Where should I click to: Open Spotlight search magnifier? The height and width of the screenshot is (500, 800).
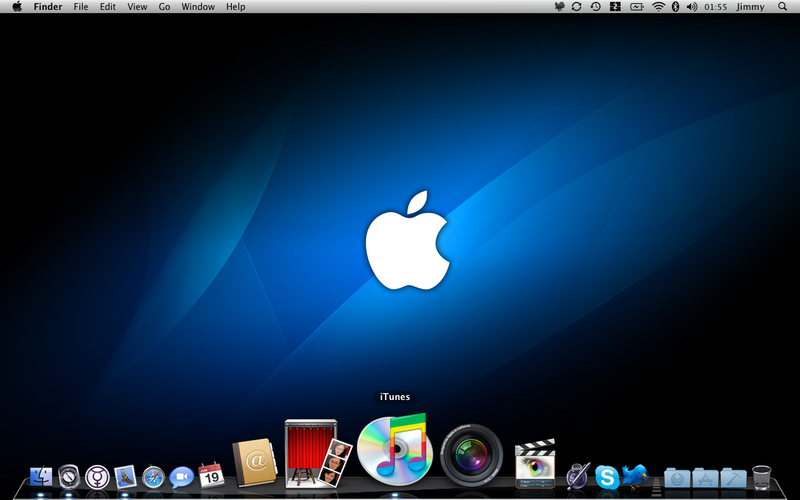pos(783,7)
